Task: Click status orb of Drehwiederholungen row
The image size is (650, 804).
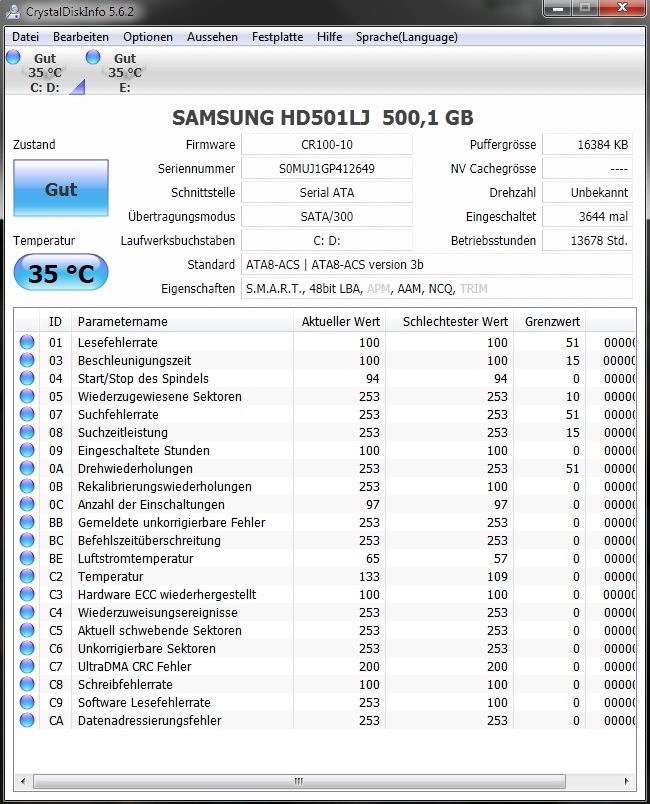Action: point(27,468)
